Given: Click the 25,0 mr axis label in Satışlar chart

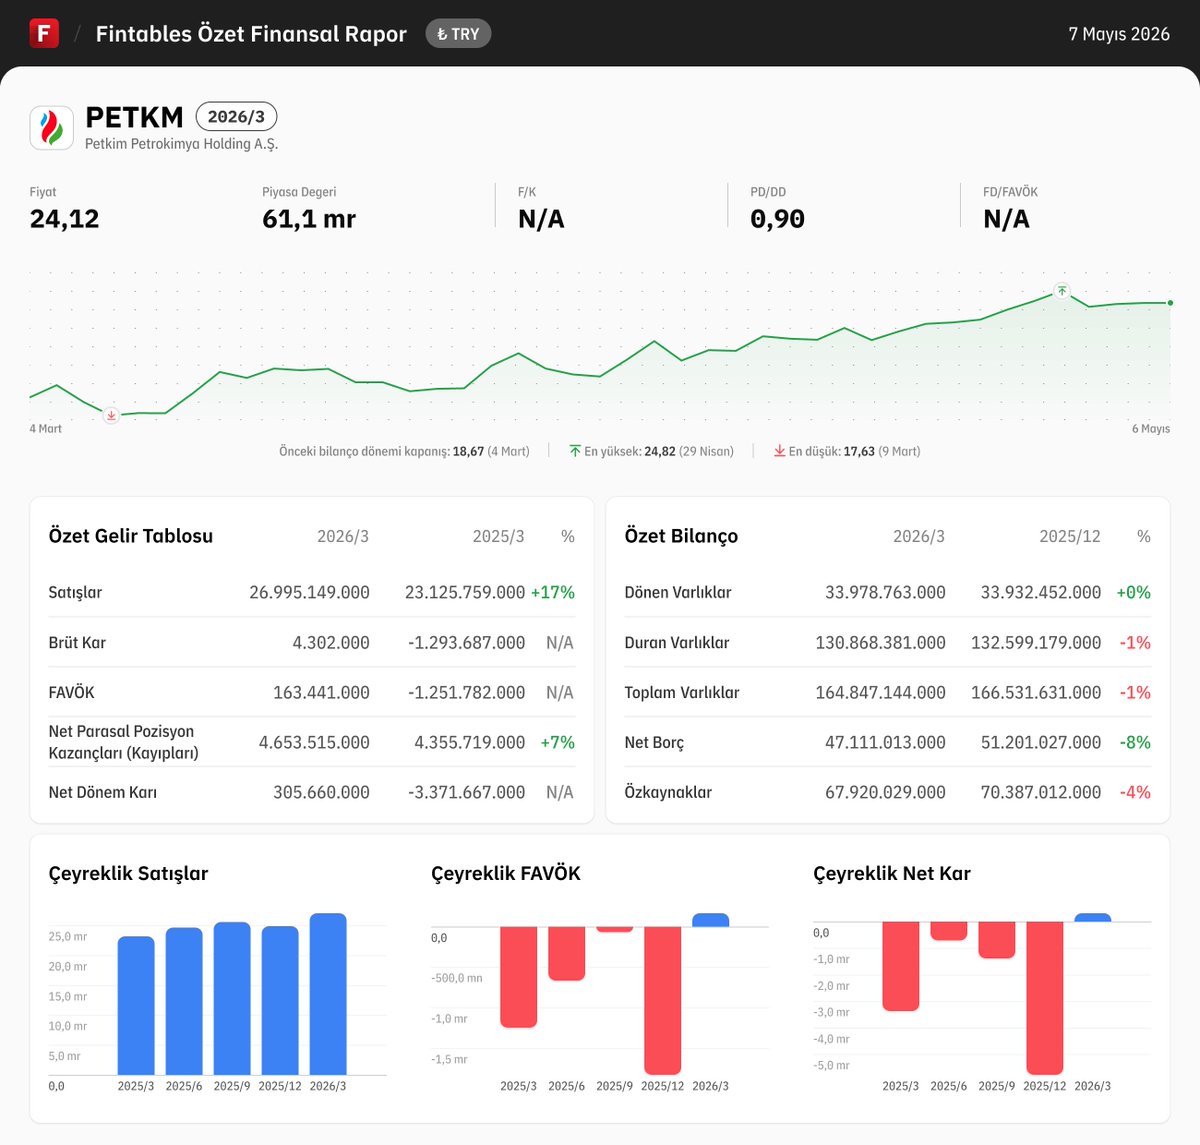Looking at the screenshot, I should (68, 937).
